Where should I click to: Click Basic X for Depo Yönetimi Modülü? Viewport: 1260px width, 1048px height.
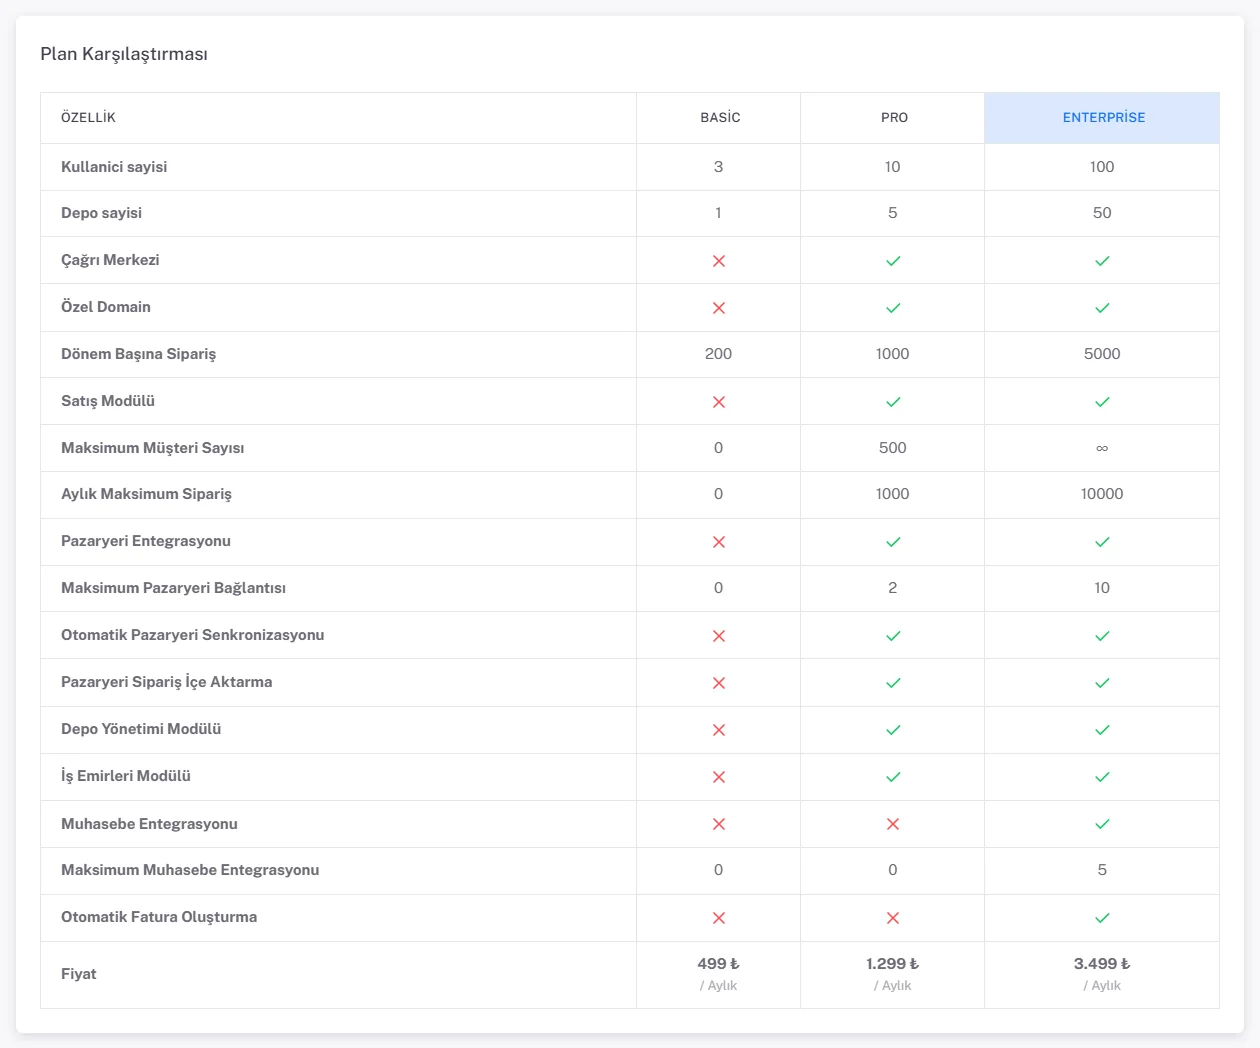718,730
